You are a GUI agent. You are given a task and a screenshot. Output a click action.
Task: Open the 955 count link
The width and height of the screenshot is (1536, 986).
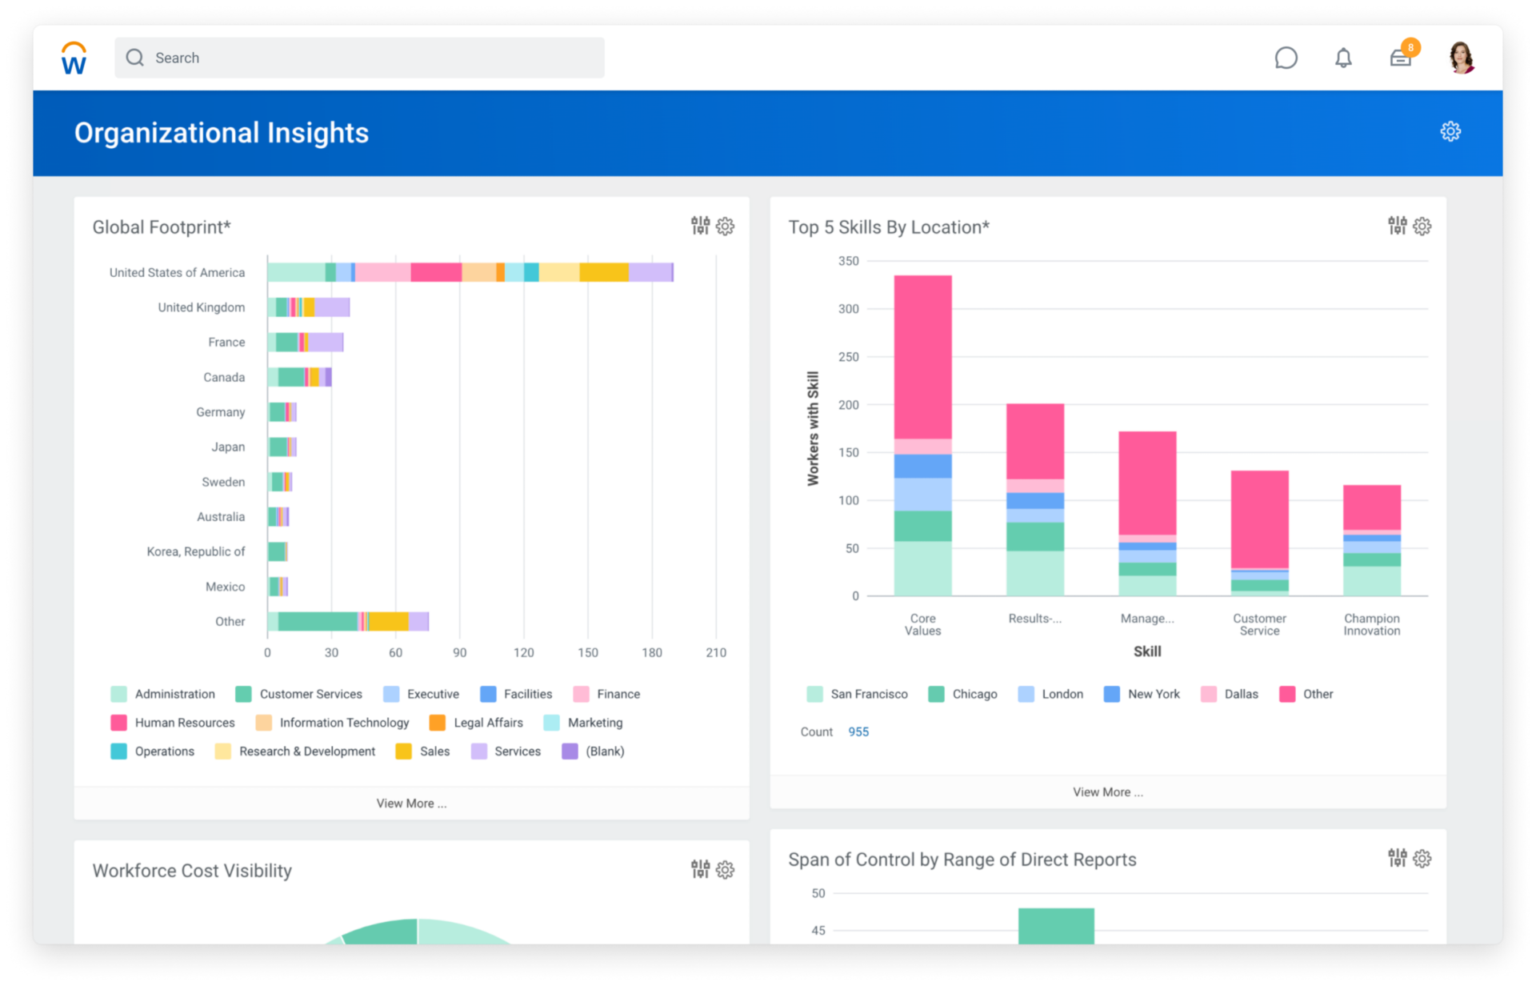(x=858, y=731)
